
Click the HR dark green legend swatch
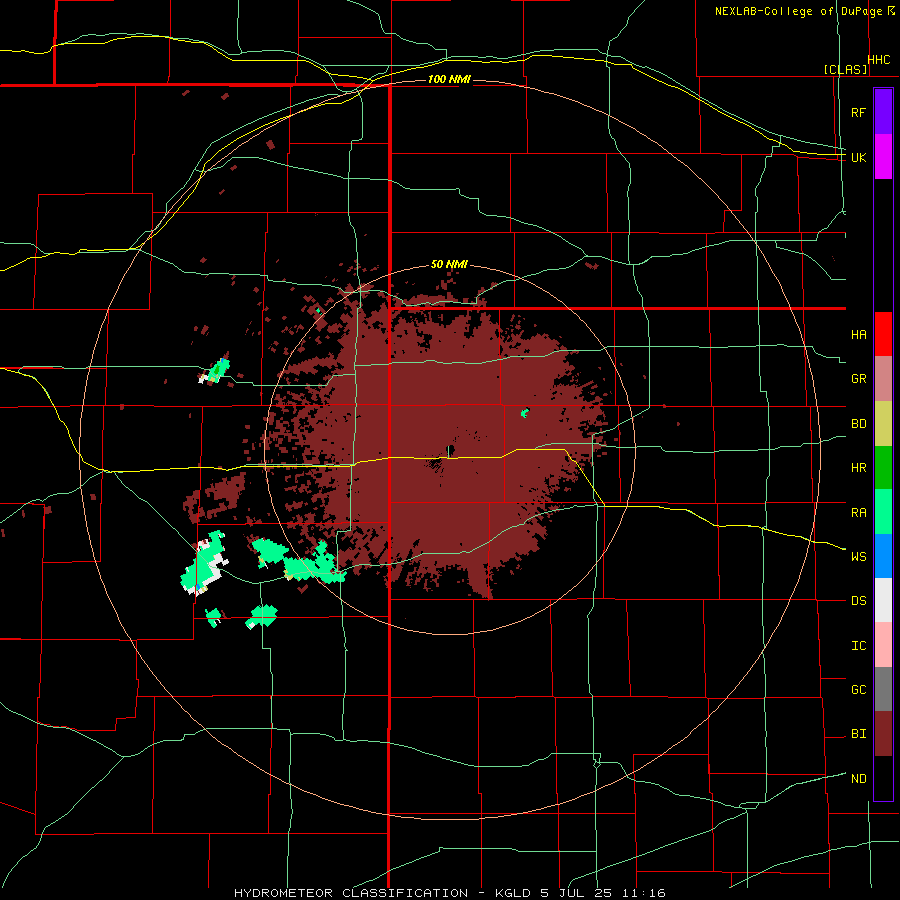(883, 468)
